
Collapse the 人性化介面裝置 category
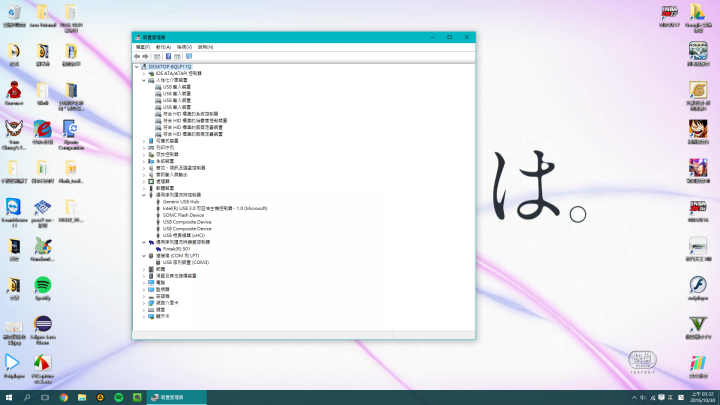coord(144,80)
